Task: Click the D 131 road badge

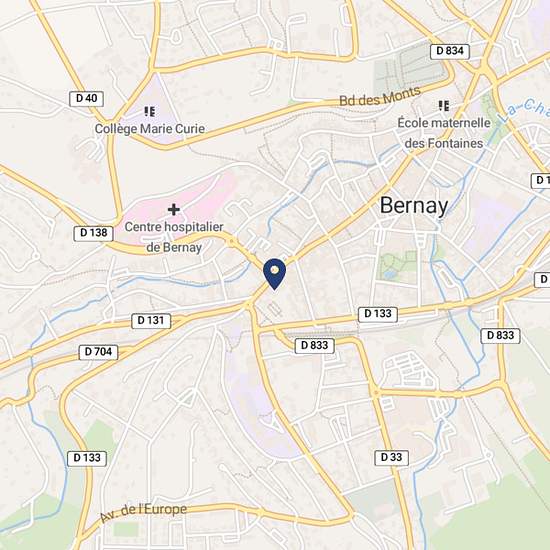Action: pos(151,321)
